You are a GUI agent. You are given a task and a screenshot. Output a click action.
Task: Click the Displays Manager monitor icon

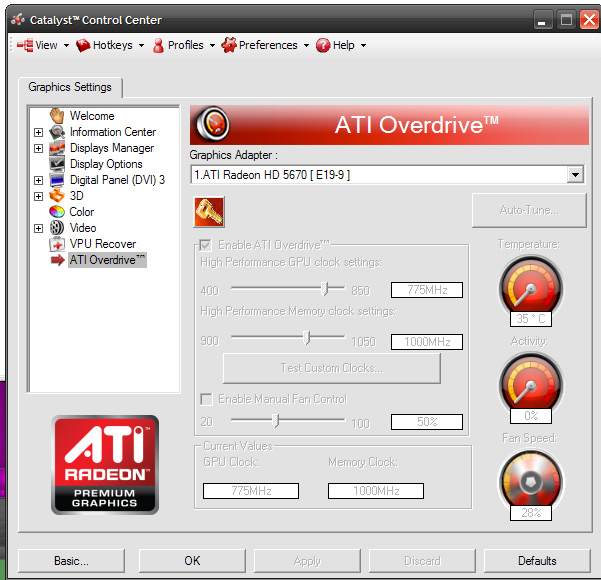click(x=57, y=148)
